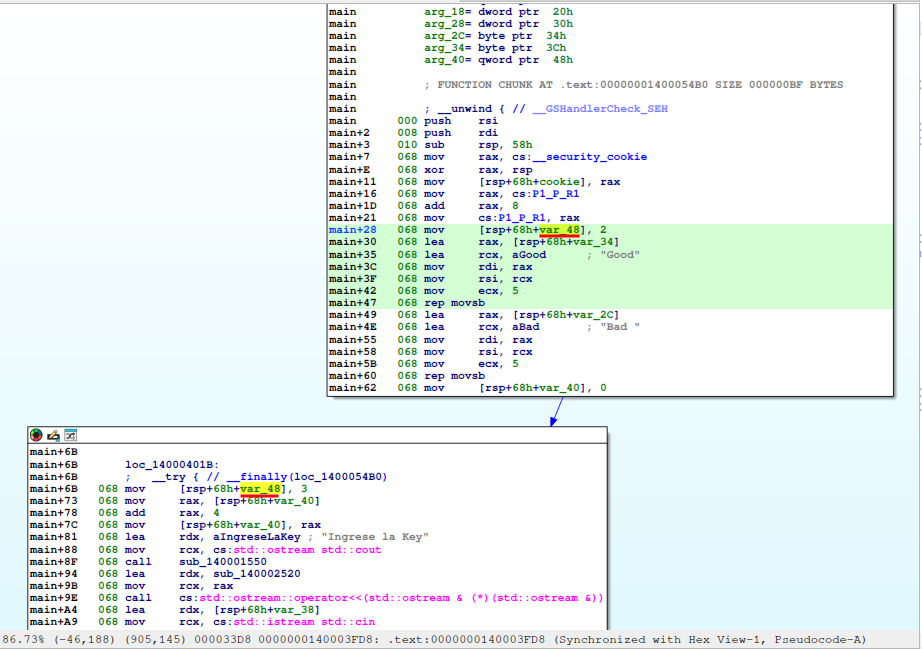The height and width of the screenshot is (649, 922).
Task: Click __GSHandlerCheck_SEH in unwind comment
Action: [x=600, y=109]
